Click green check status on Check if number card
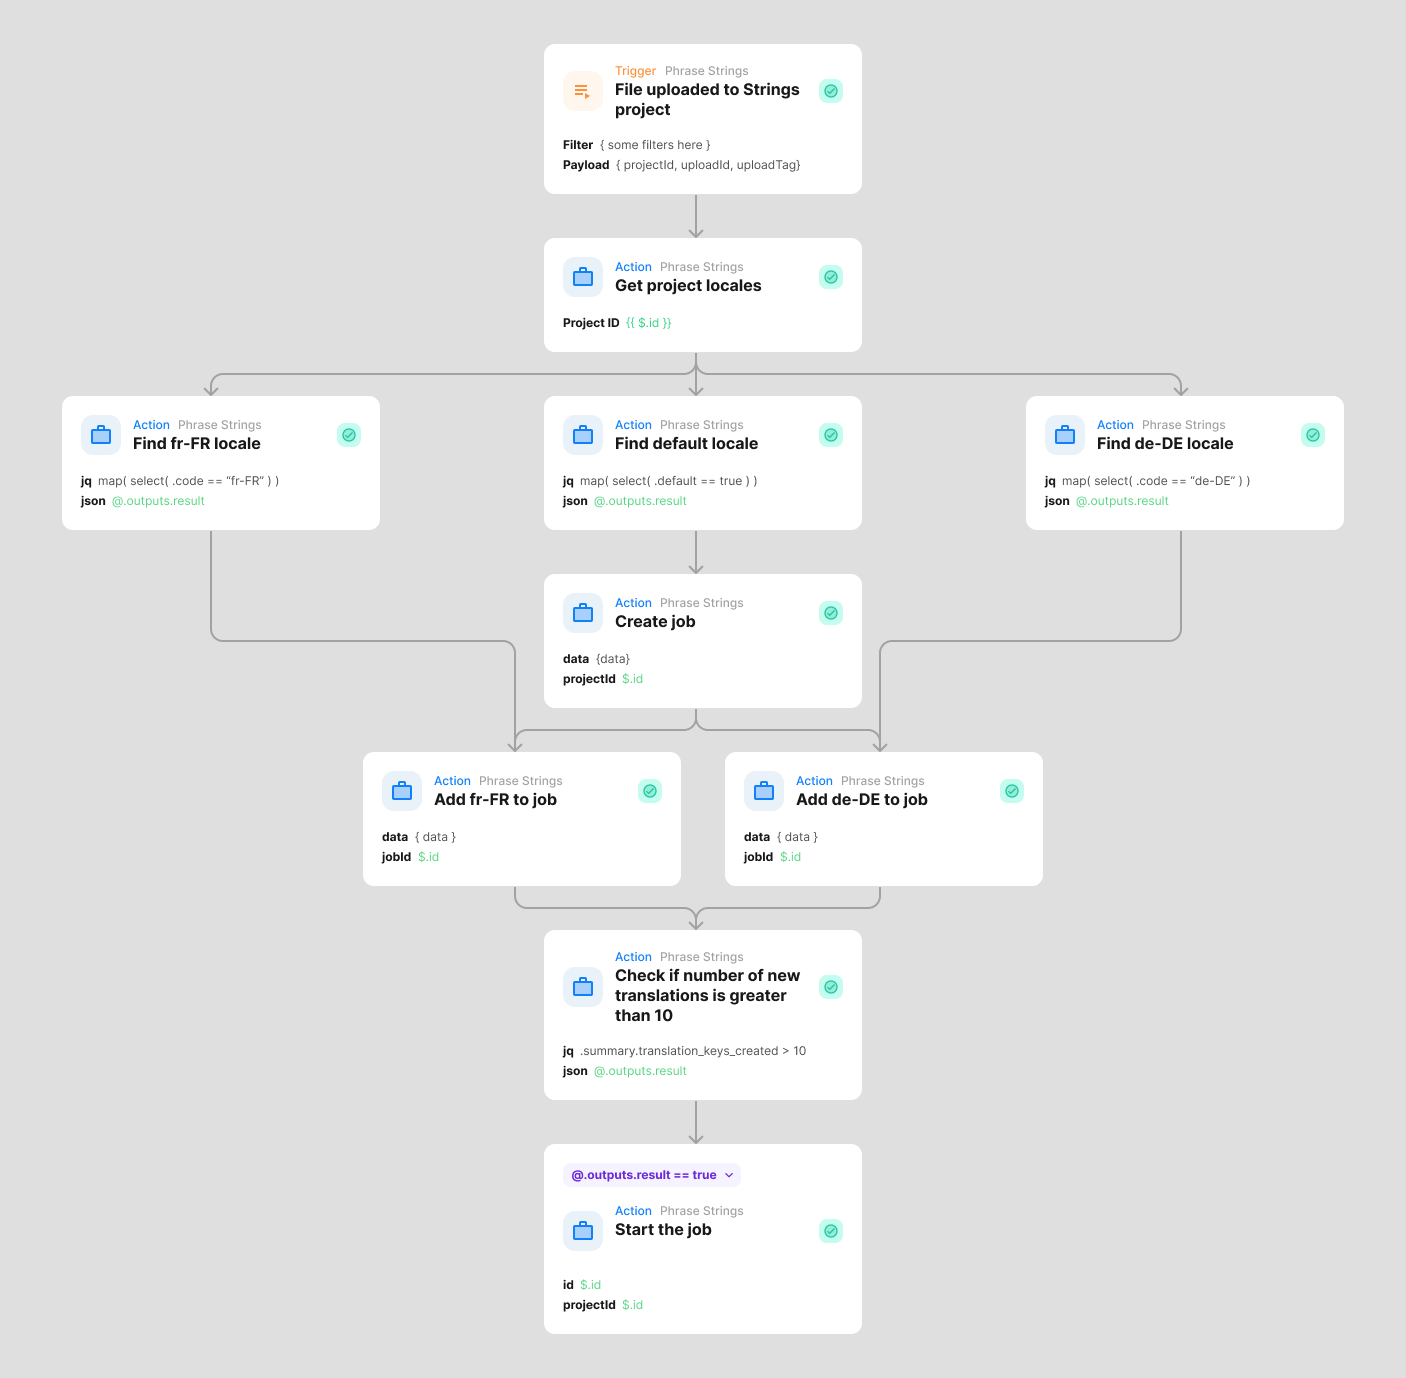 [830, 987]
